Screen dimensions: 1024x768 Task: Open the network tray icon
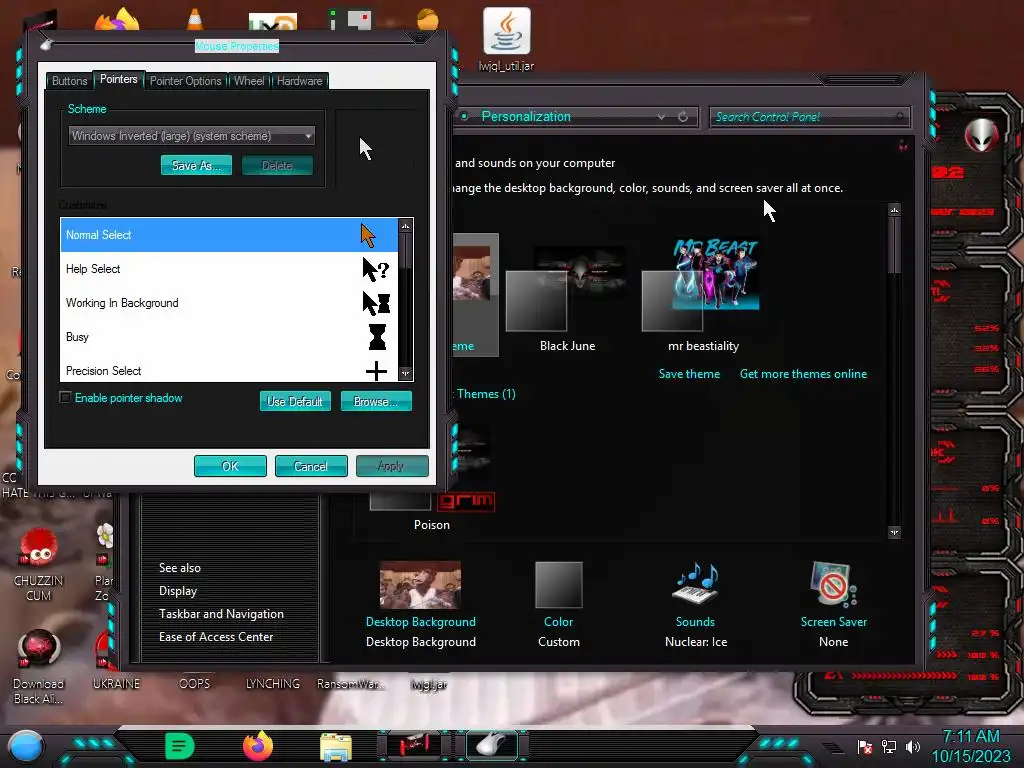pos(889,746)
